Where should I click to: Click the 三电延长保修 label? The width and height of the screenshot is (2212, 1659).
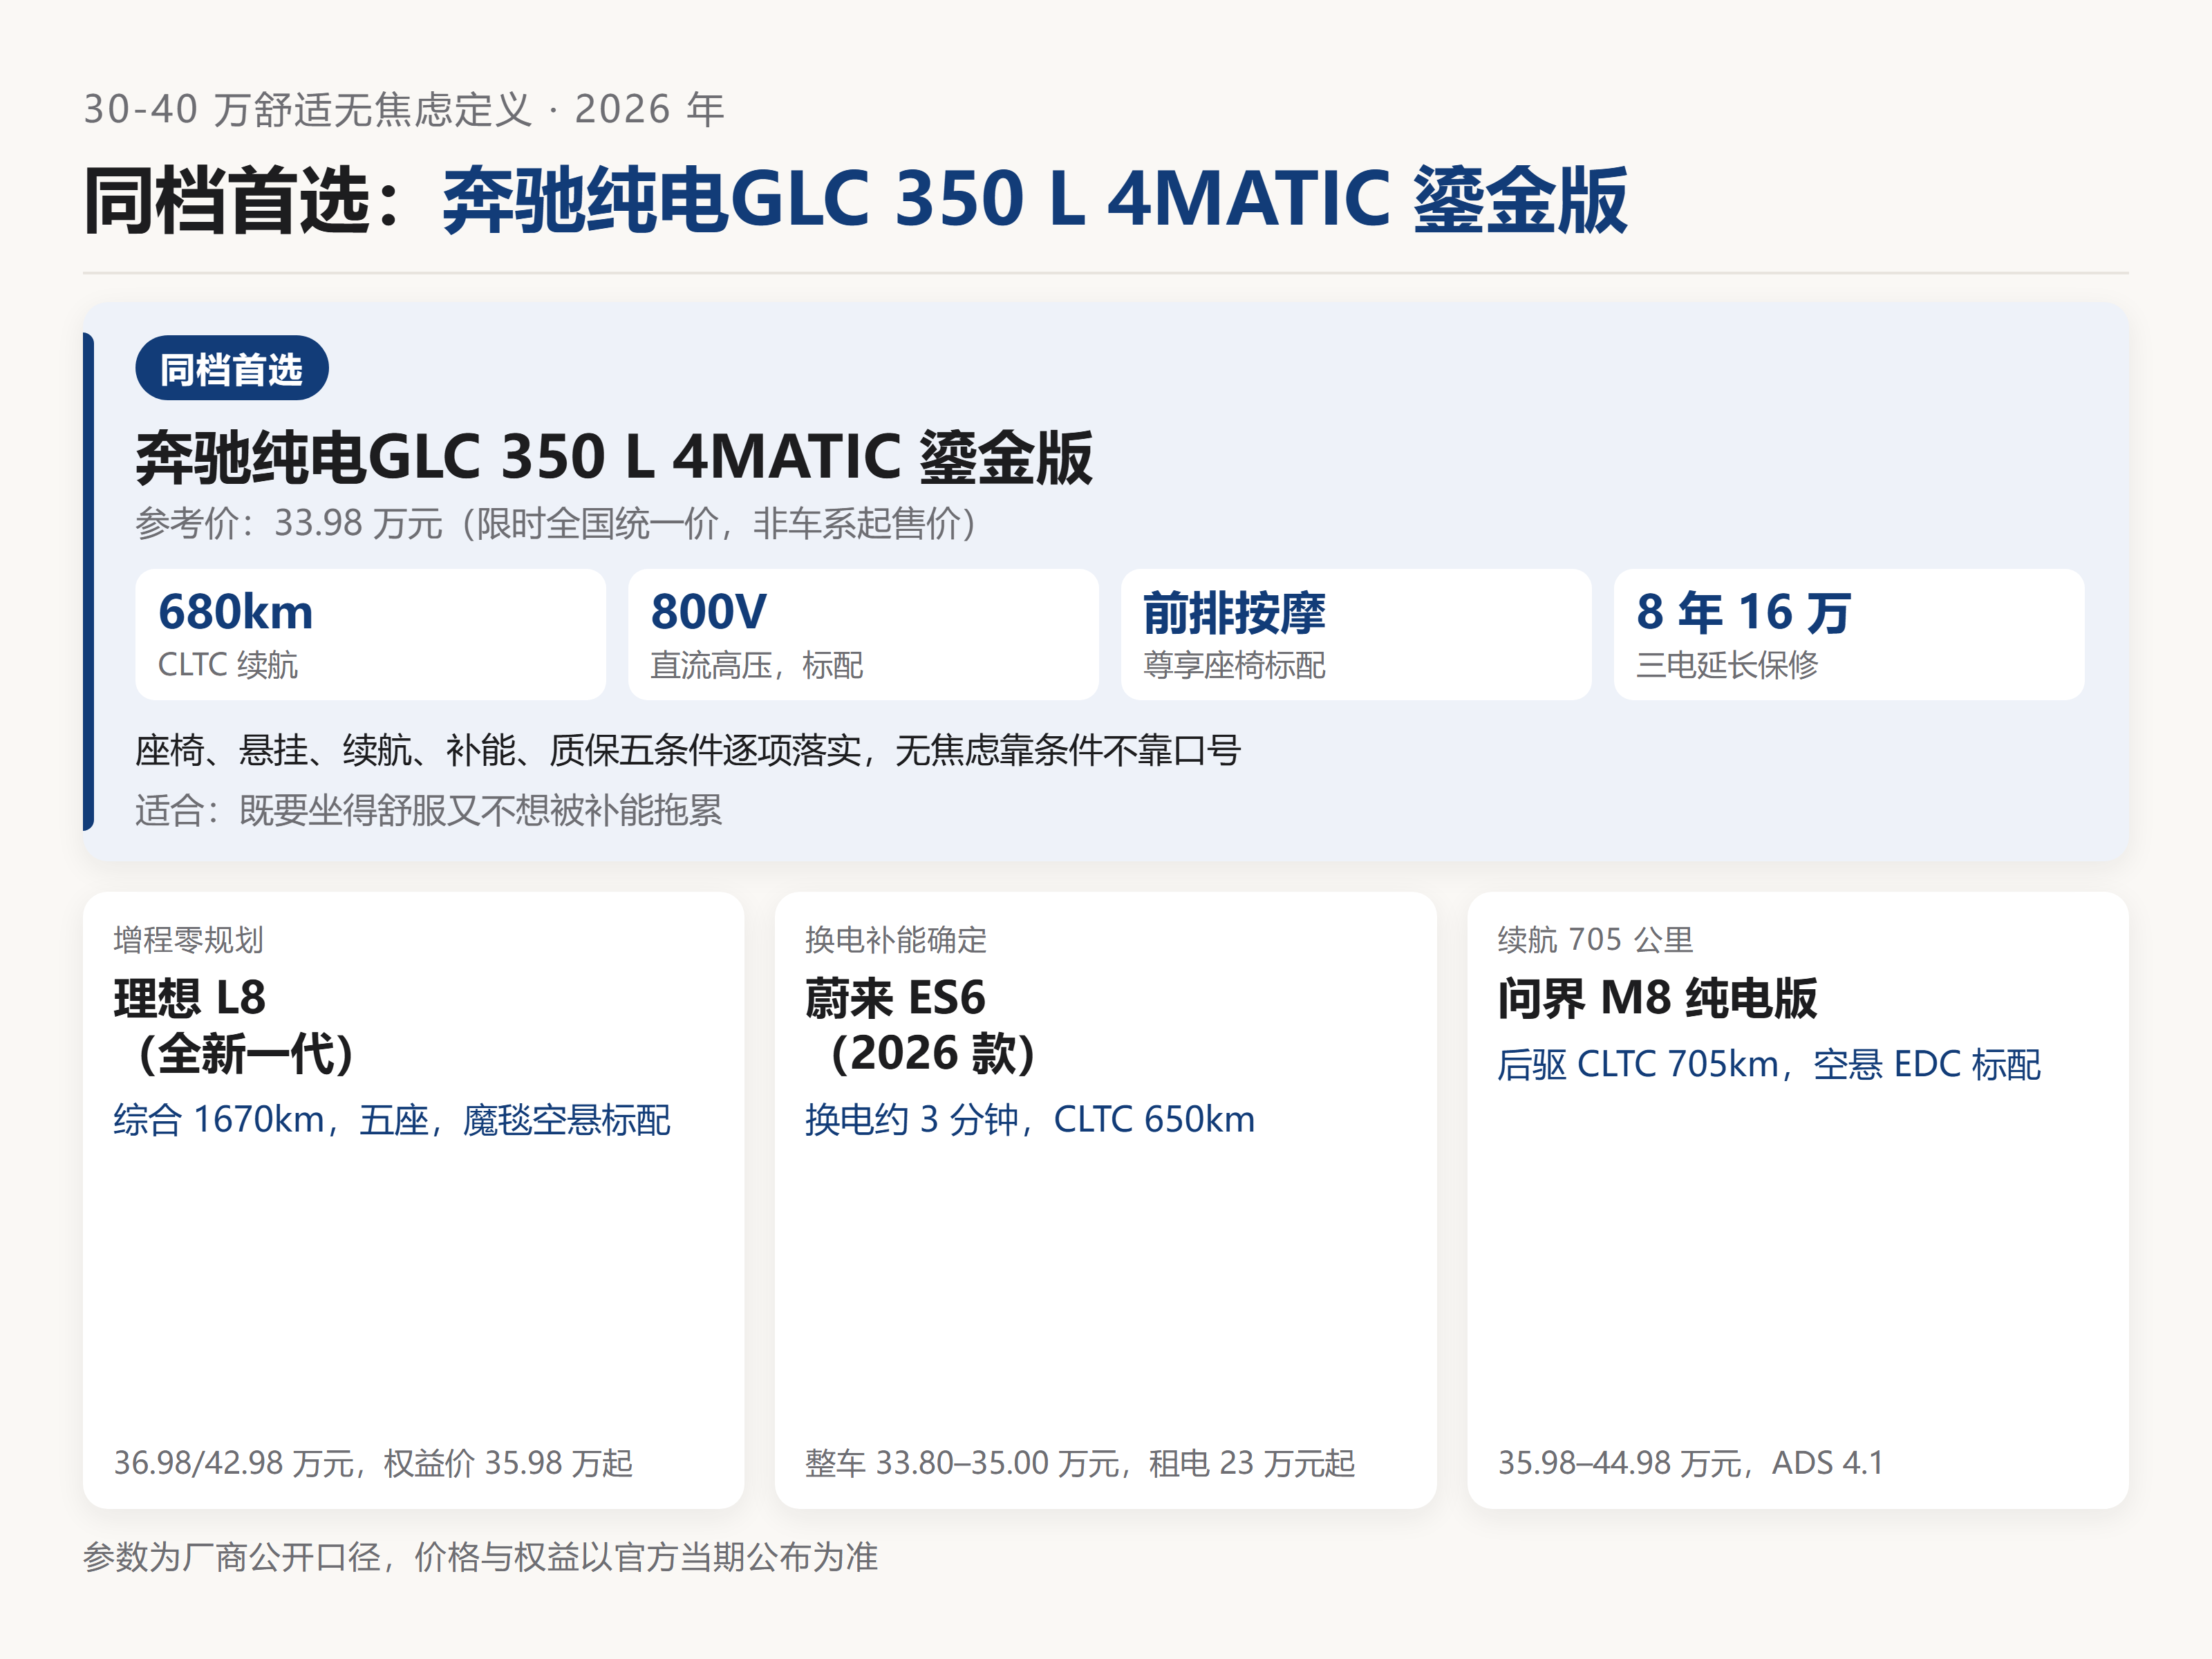pyautogui.click(x=1727, y=665)
